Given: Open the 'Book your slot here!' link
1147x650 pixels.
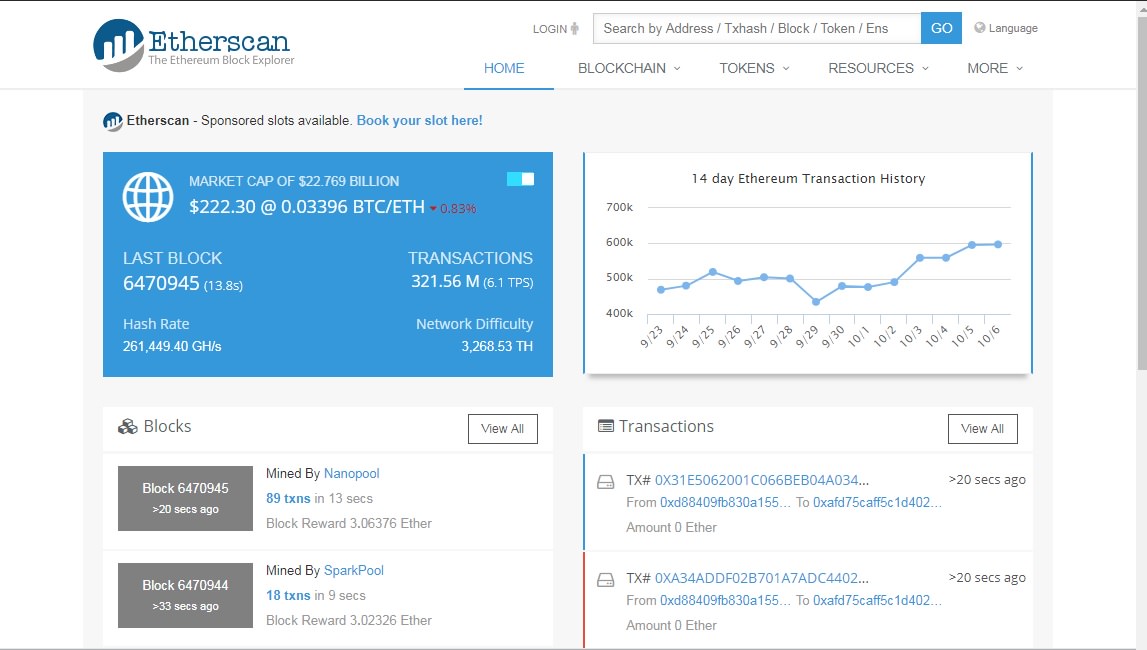Looking at the screenshot, I should click(x=419, y=121).
